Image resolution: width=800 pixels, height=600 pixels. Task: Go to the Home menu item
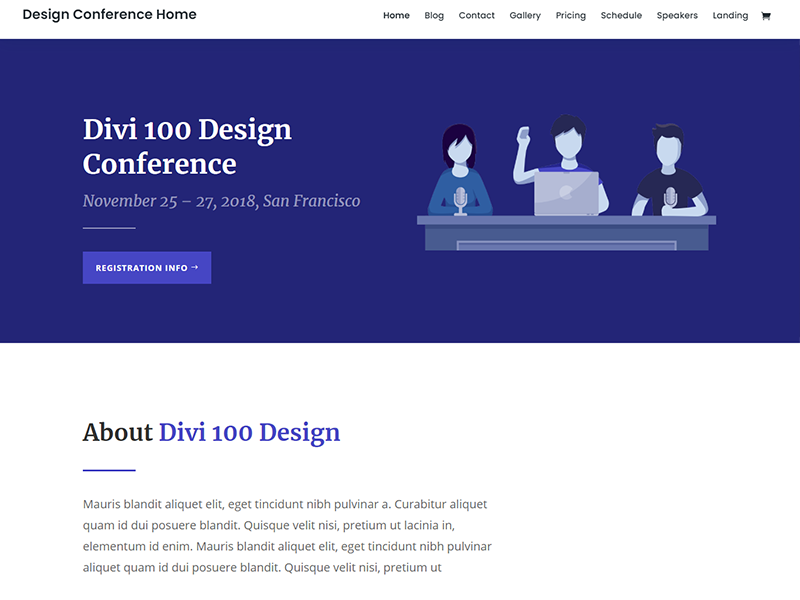[396, 15]
